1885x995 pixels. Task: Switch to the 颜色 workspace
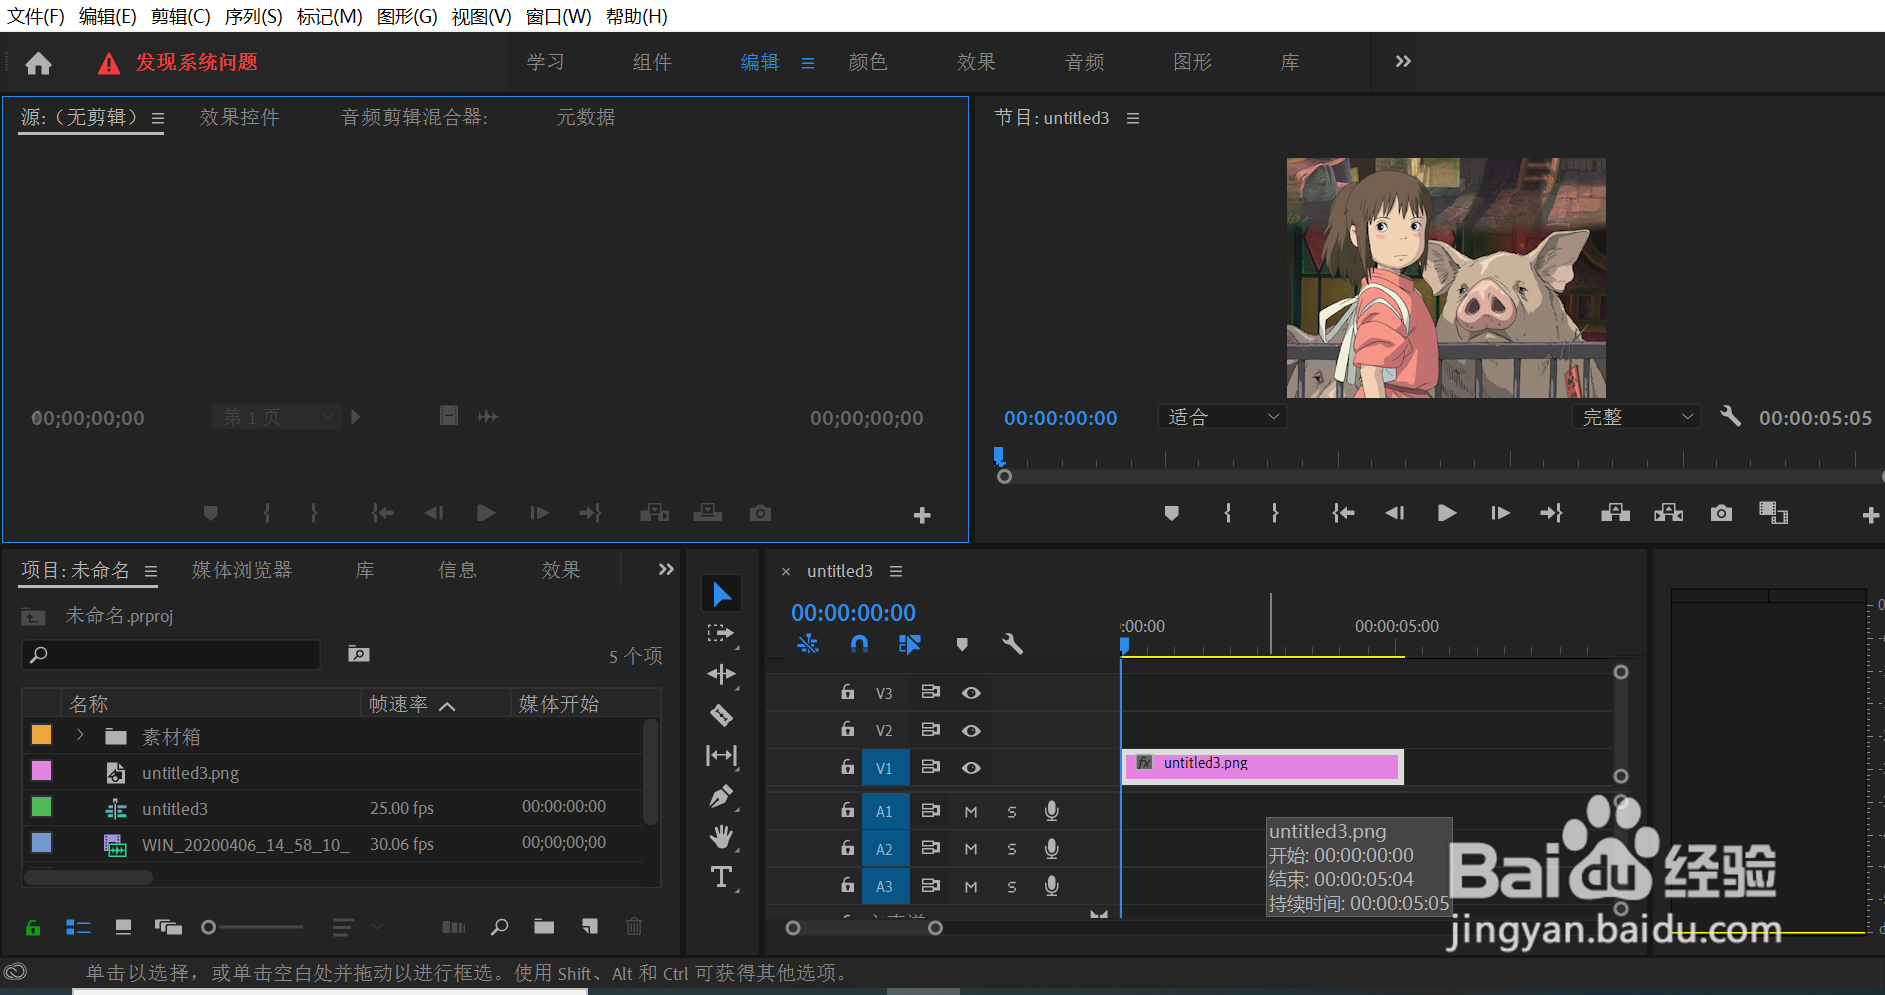pyautogui.click(x=867, y=62)
